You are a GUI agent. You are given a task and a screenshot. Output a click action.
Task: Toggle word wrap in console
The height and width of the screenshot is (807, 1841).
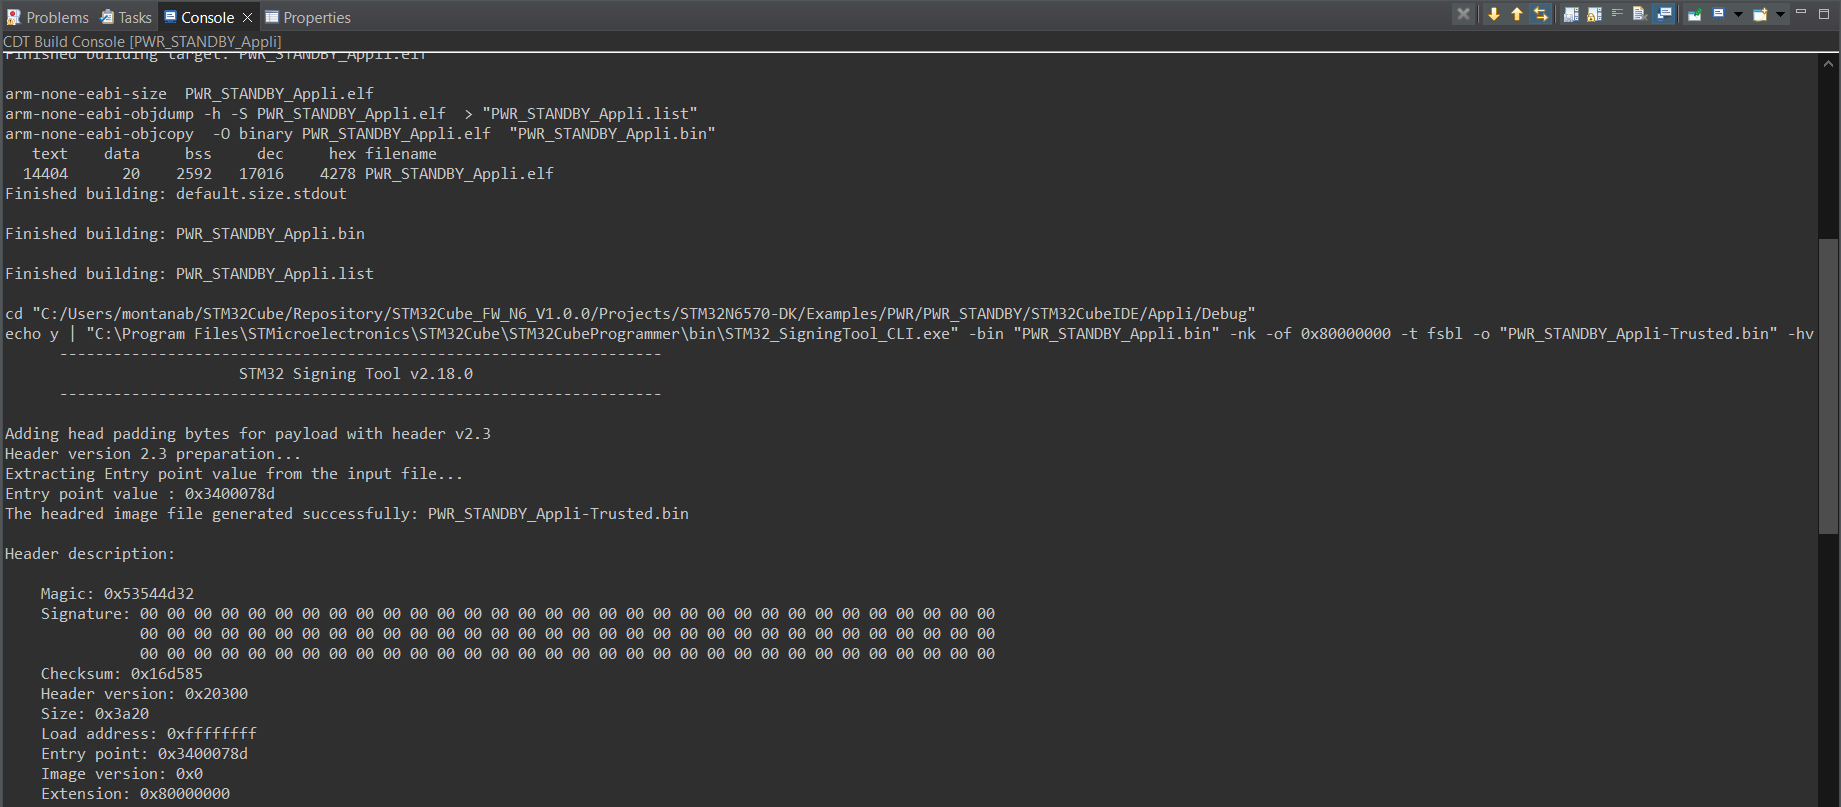tap(1617, 14)
